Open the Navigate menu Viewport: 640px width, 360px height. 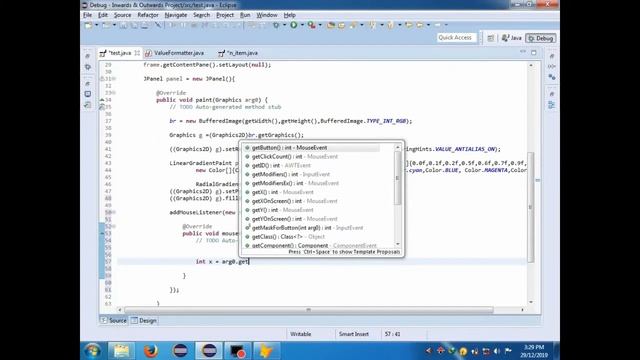[176, 15]
